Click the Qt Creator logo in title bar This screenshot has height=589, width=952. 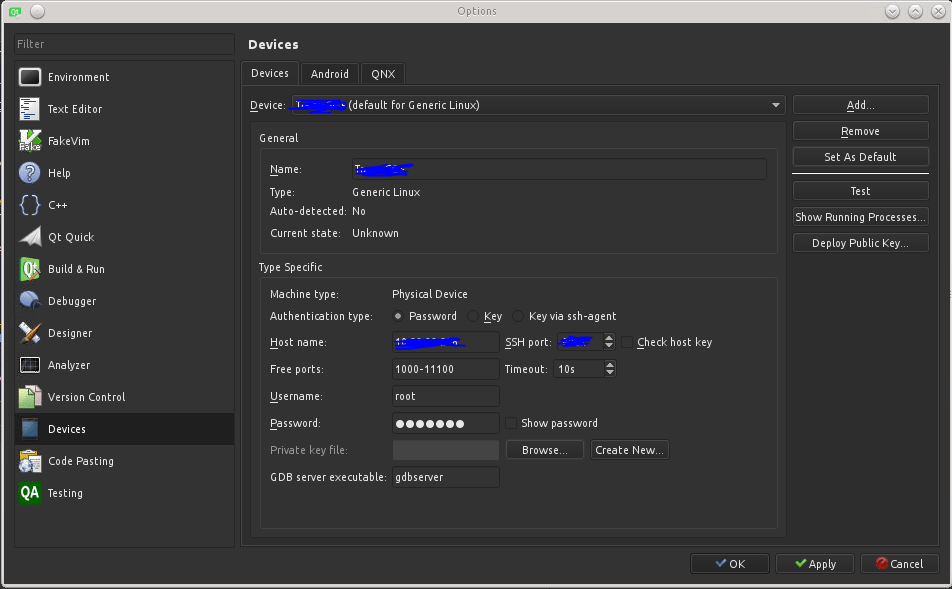(15, 12)
